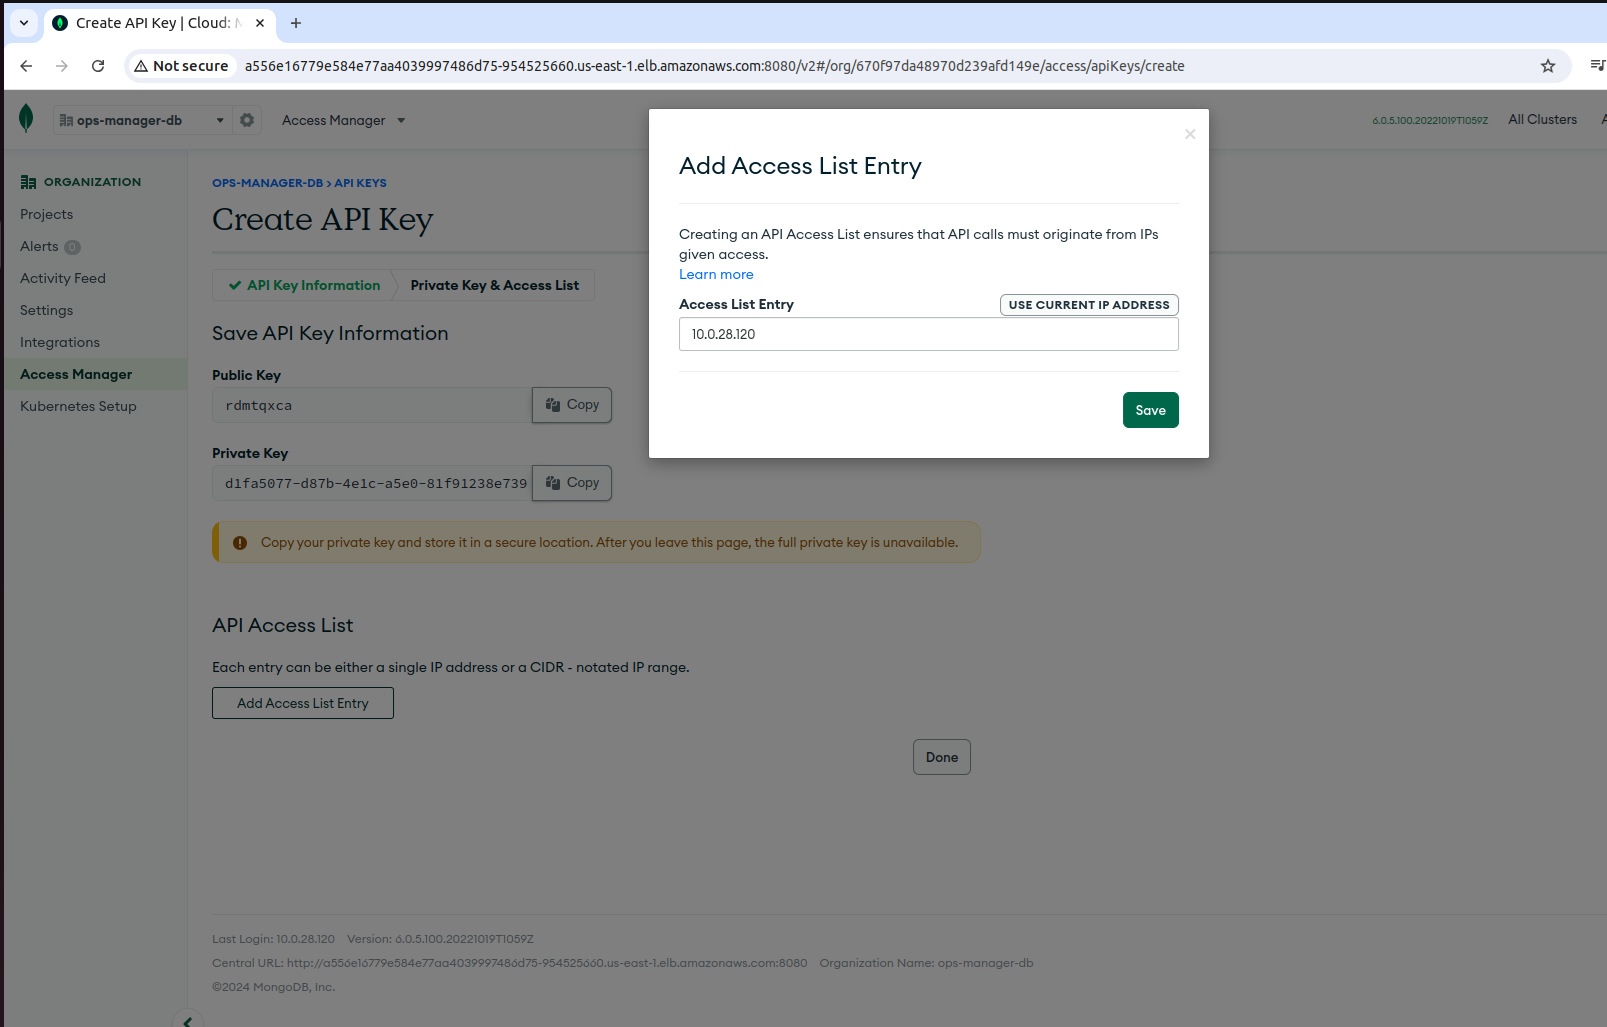The height and width of the screenshot is (1027, 1607).
Task: Click browser forward arrow
Action: (62, 66)
